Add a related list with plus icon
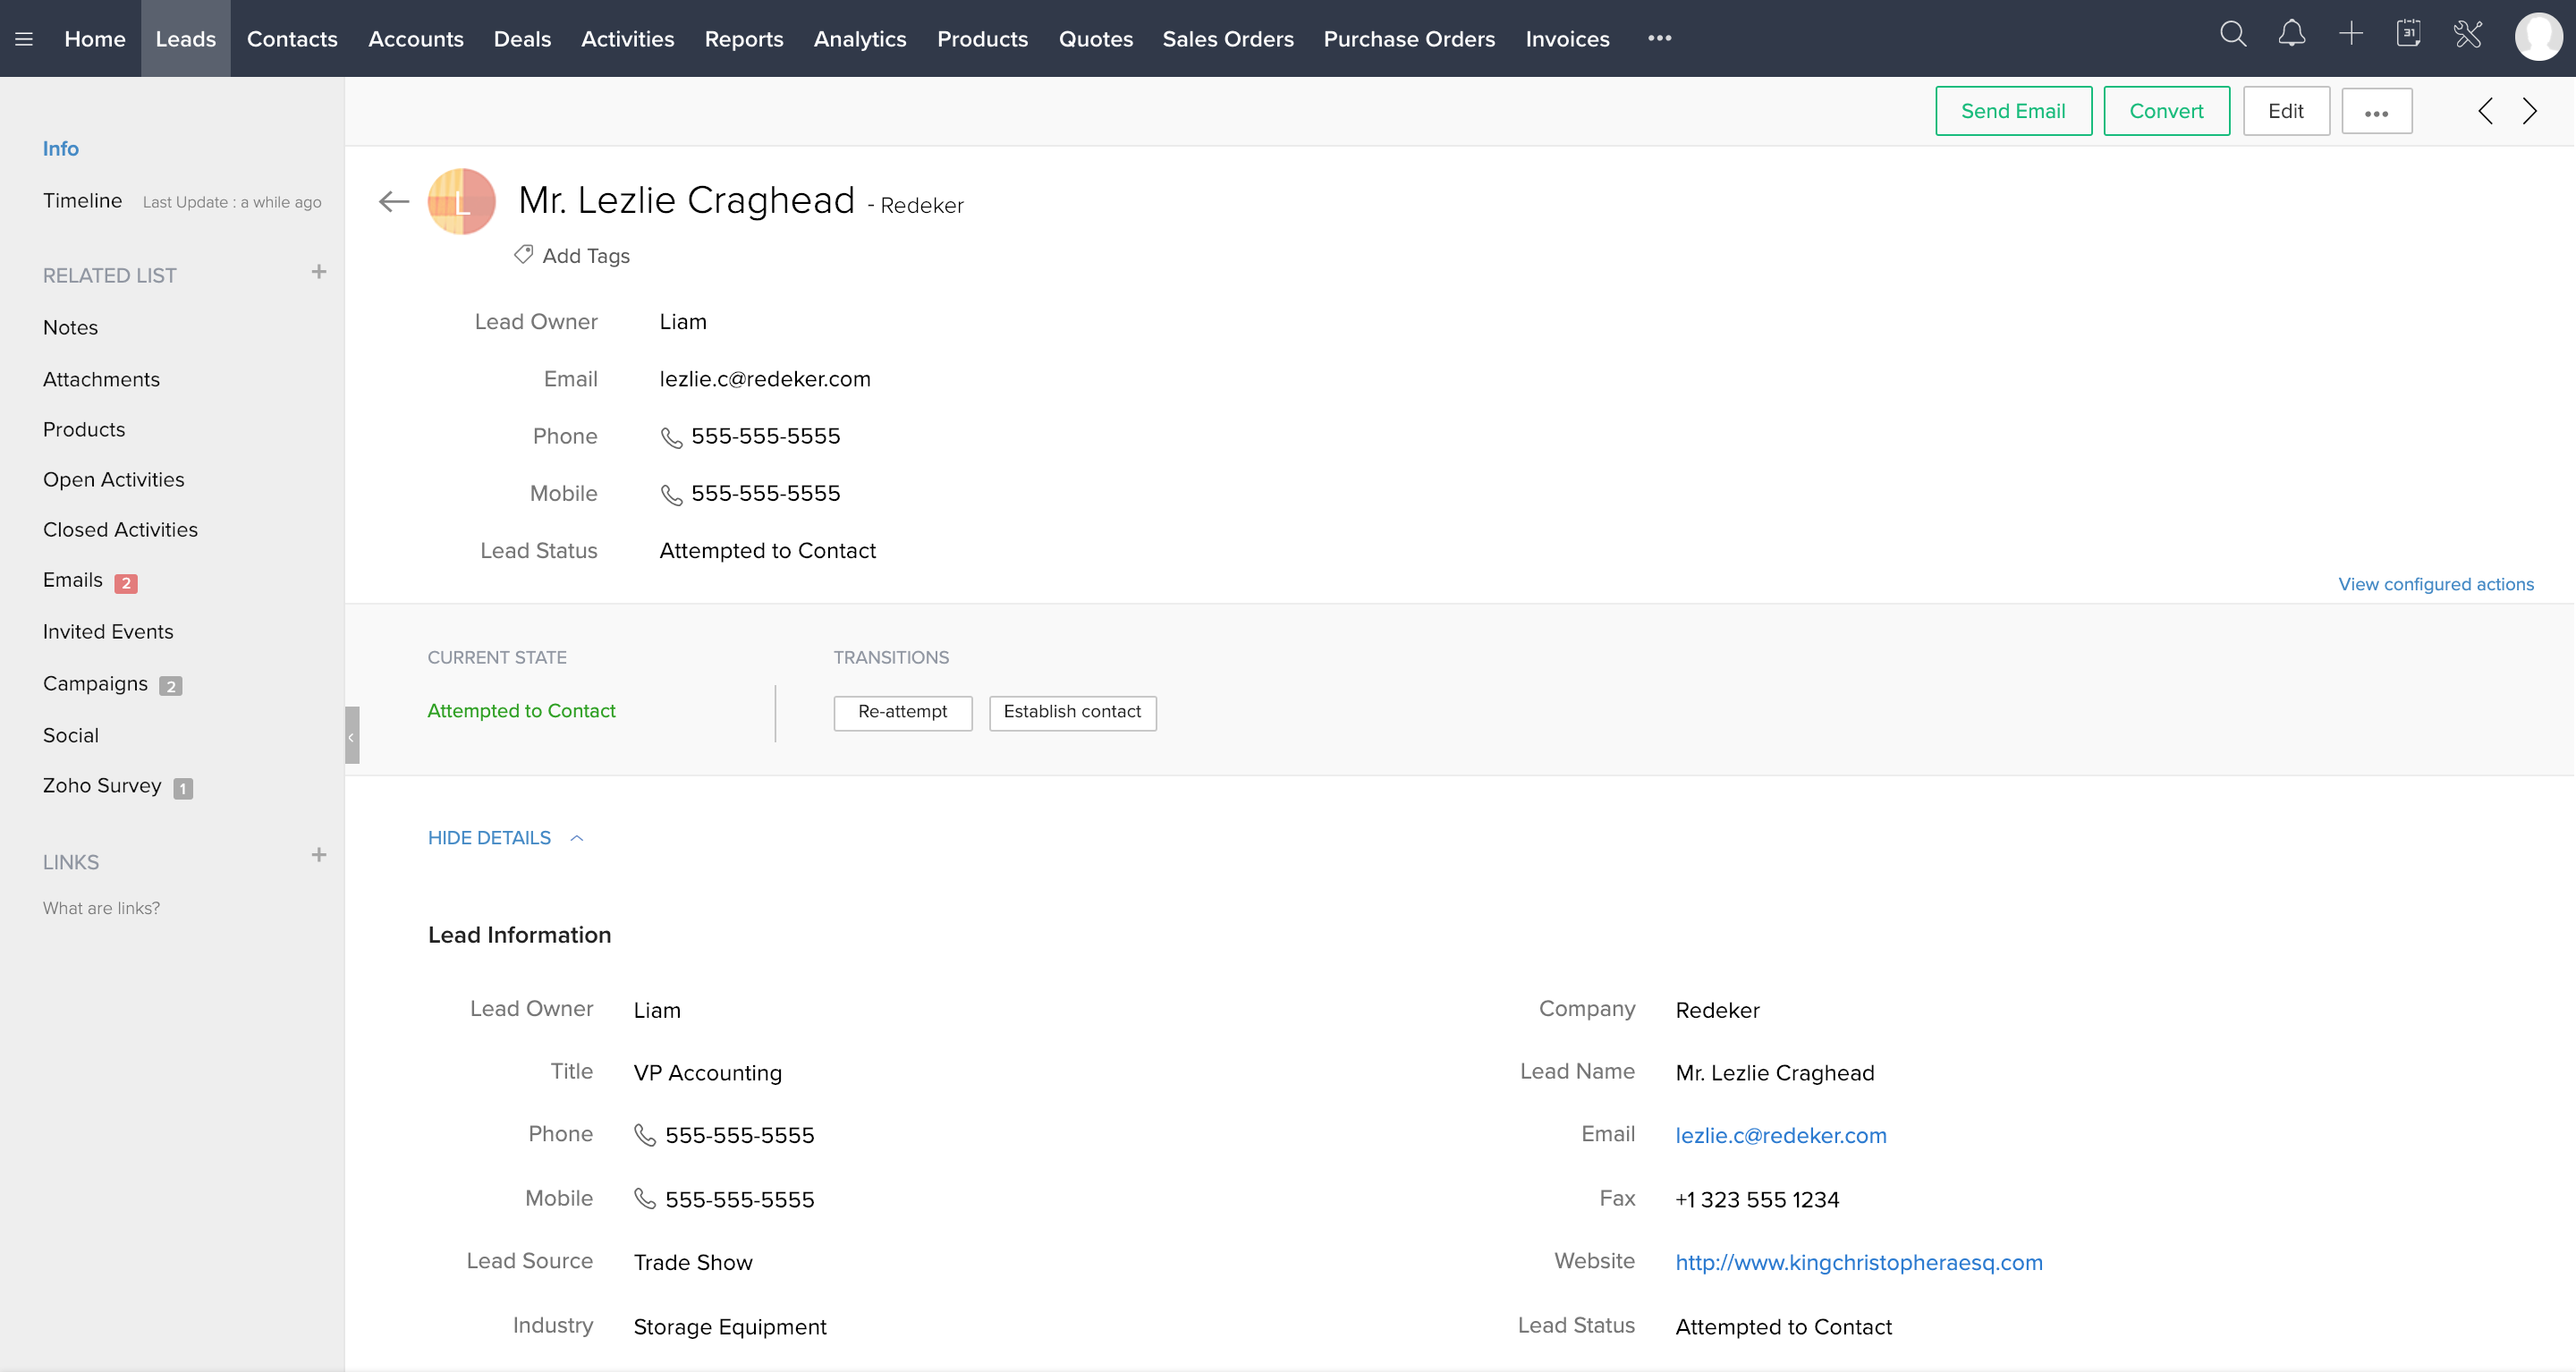This screenshot has width=2576, height=1372. [x=318, y=272]
